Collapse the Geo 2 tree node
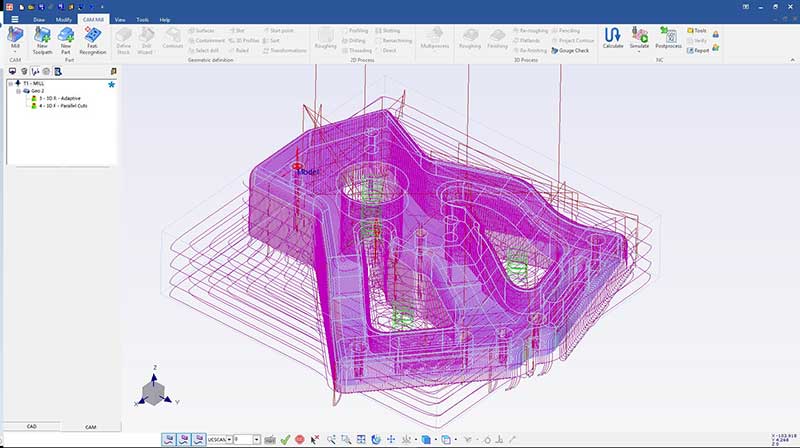The width and height of the screenshot is (800, 448). [18, 91]
